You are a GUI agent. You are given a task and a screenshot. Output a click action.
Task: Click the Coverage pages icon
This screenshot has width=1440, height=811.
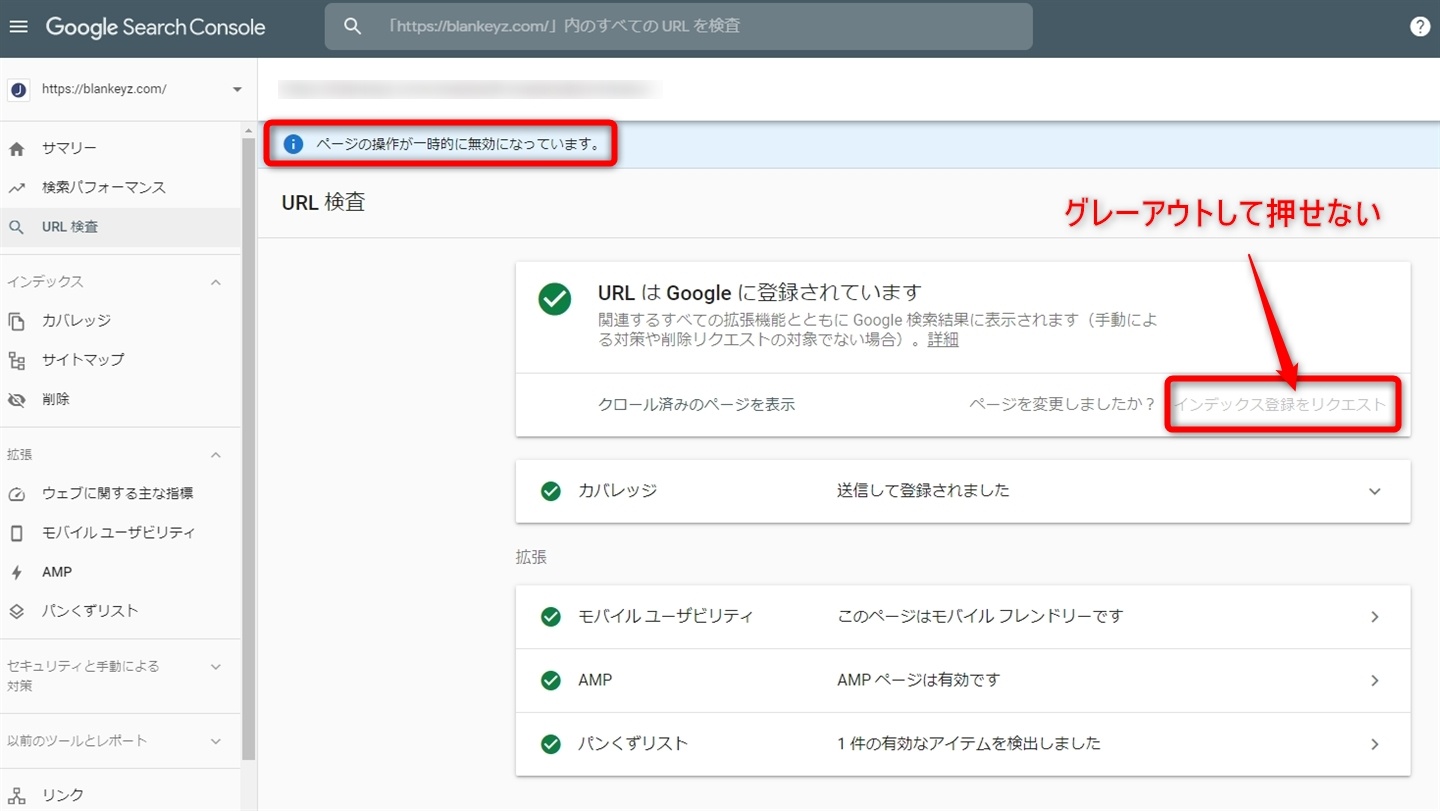coord(16,321)
